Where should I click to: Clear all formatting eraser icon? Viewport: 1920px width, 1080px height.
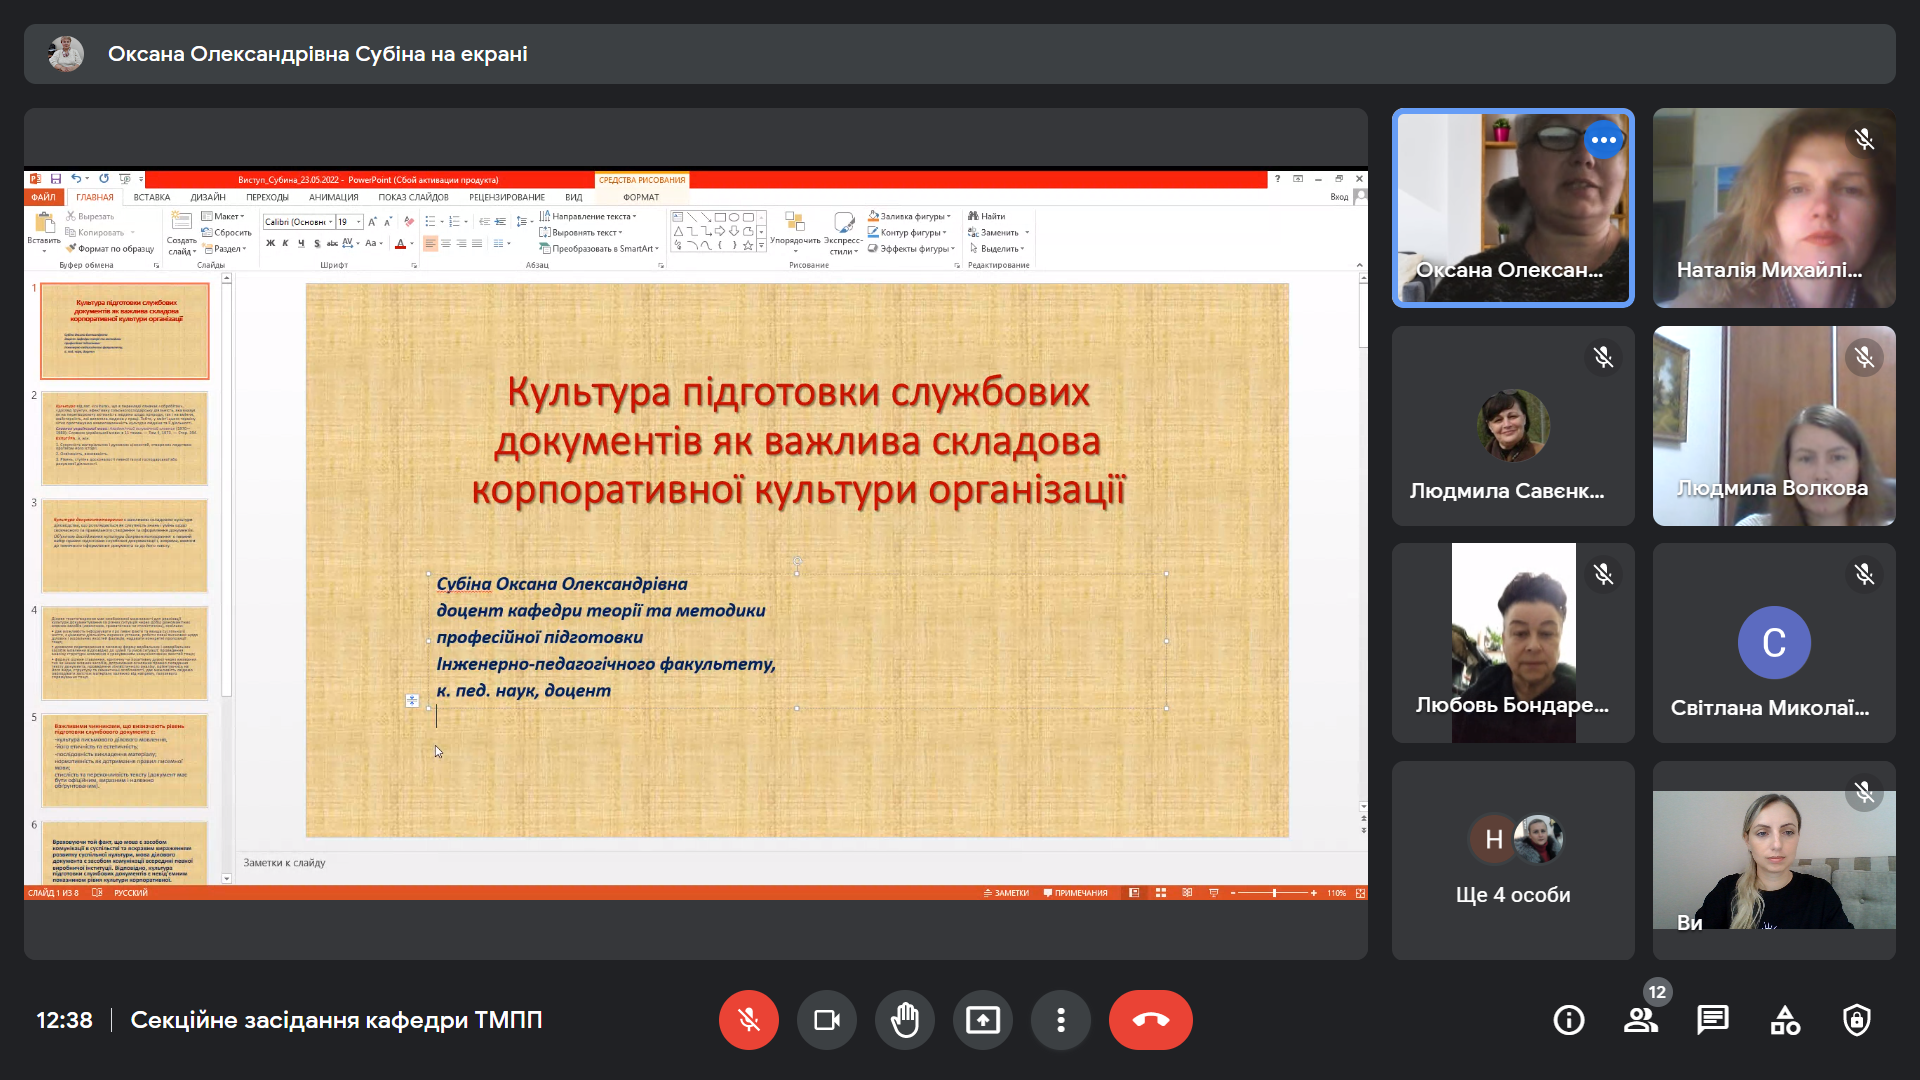(x=408, y=222)
